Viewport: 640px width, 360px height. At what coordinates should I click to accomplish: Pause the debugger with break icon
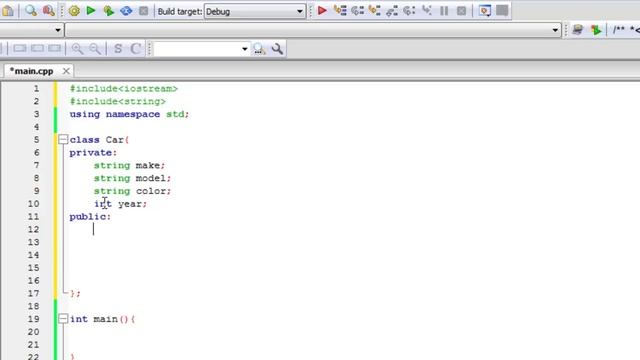pyautogui.click(x=444, y=11)
